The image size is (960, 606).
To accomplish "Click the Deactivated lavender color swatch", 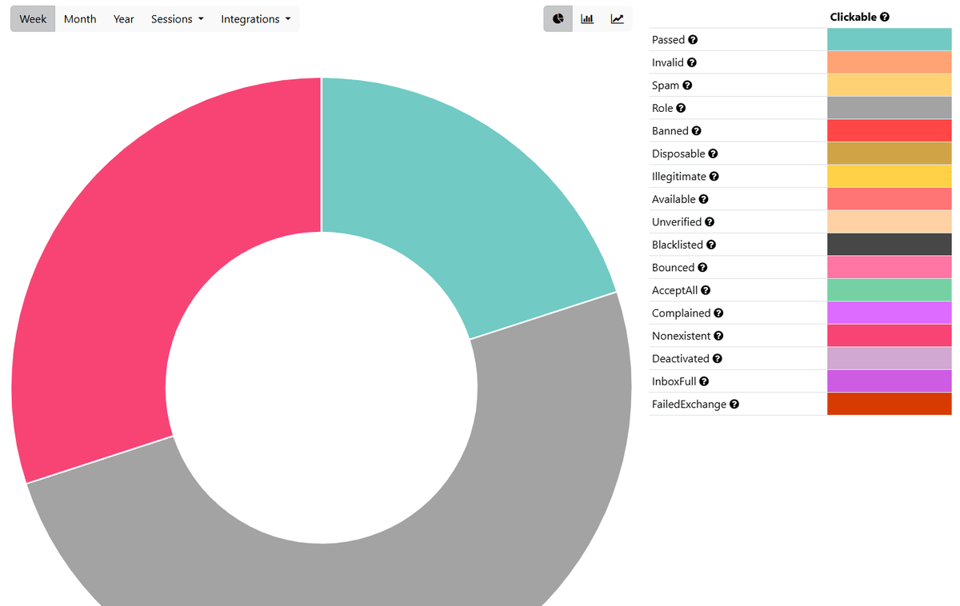I will (889, 358).
